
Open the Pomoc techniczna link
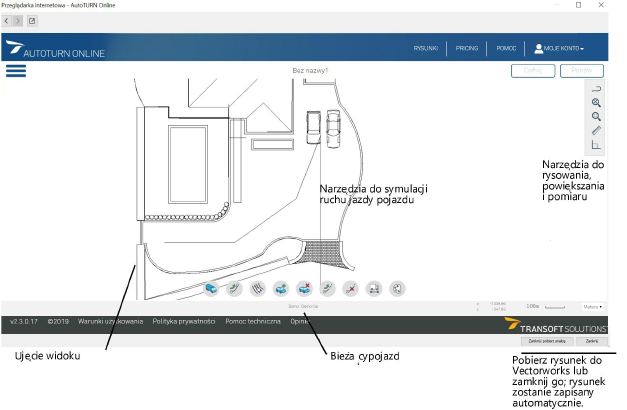[x=253, y=321]
